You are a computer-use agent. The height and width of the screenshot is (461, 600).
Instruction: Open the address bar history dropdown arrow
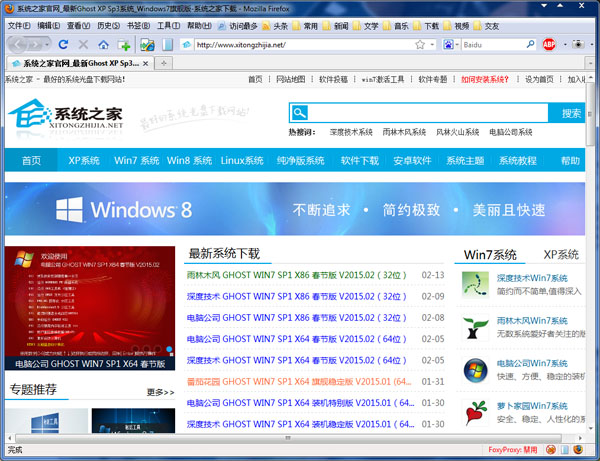pos(432,45)
